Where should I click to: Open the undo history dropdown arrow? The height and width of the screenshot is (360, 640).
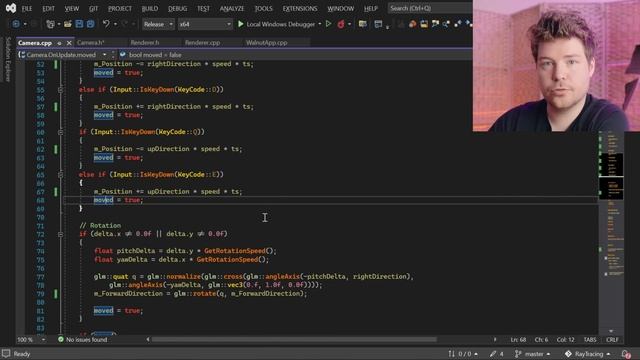point(116,24)
